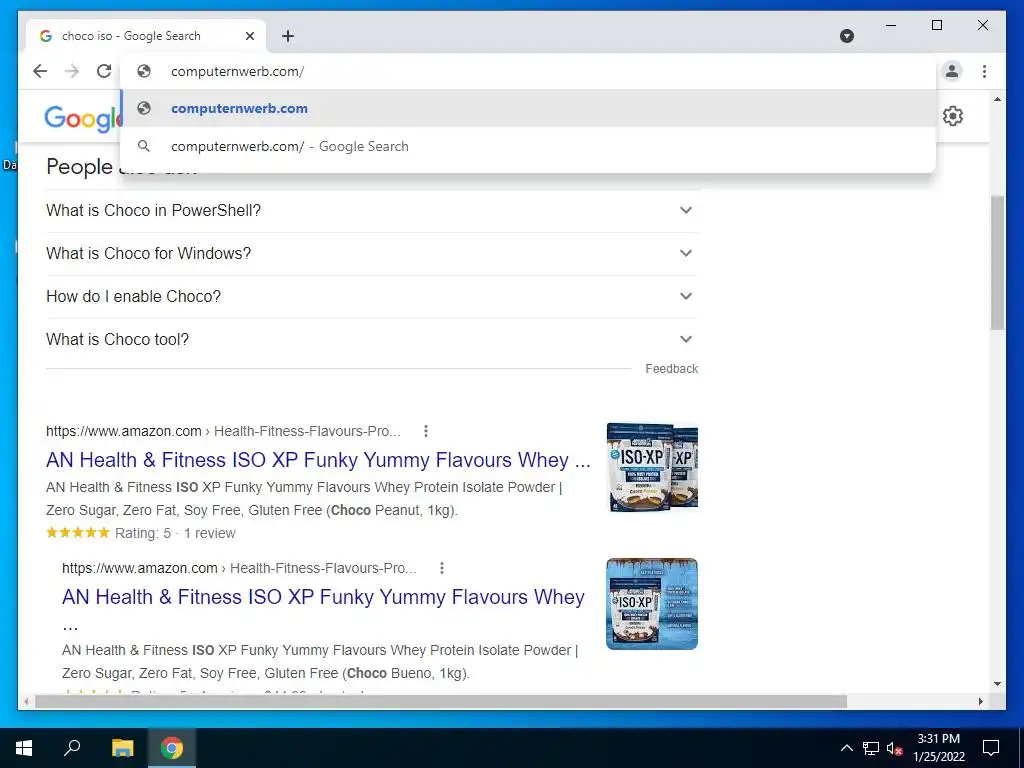Click the horizontal scrollbar thumb

coord(441,701)
